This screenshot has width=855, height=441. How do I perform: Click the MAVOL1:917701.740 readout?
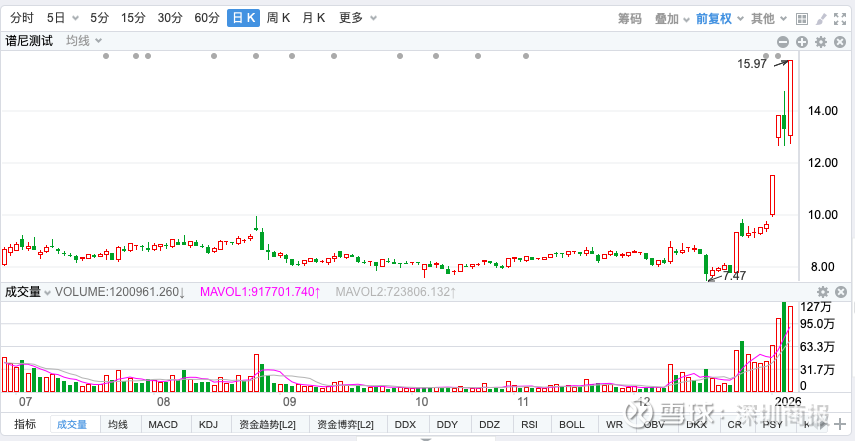260,292
